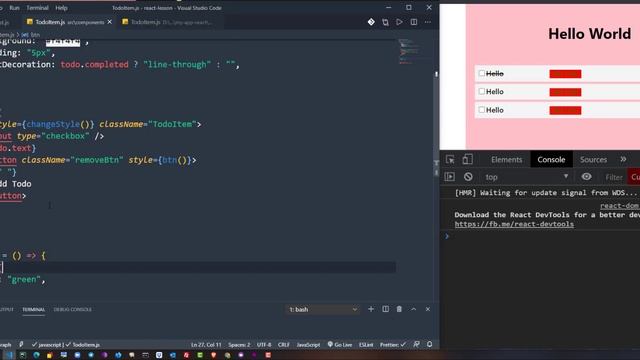
Task: Open the Brave browser taskbar icon
Action: [213, 355]
